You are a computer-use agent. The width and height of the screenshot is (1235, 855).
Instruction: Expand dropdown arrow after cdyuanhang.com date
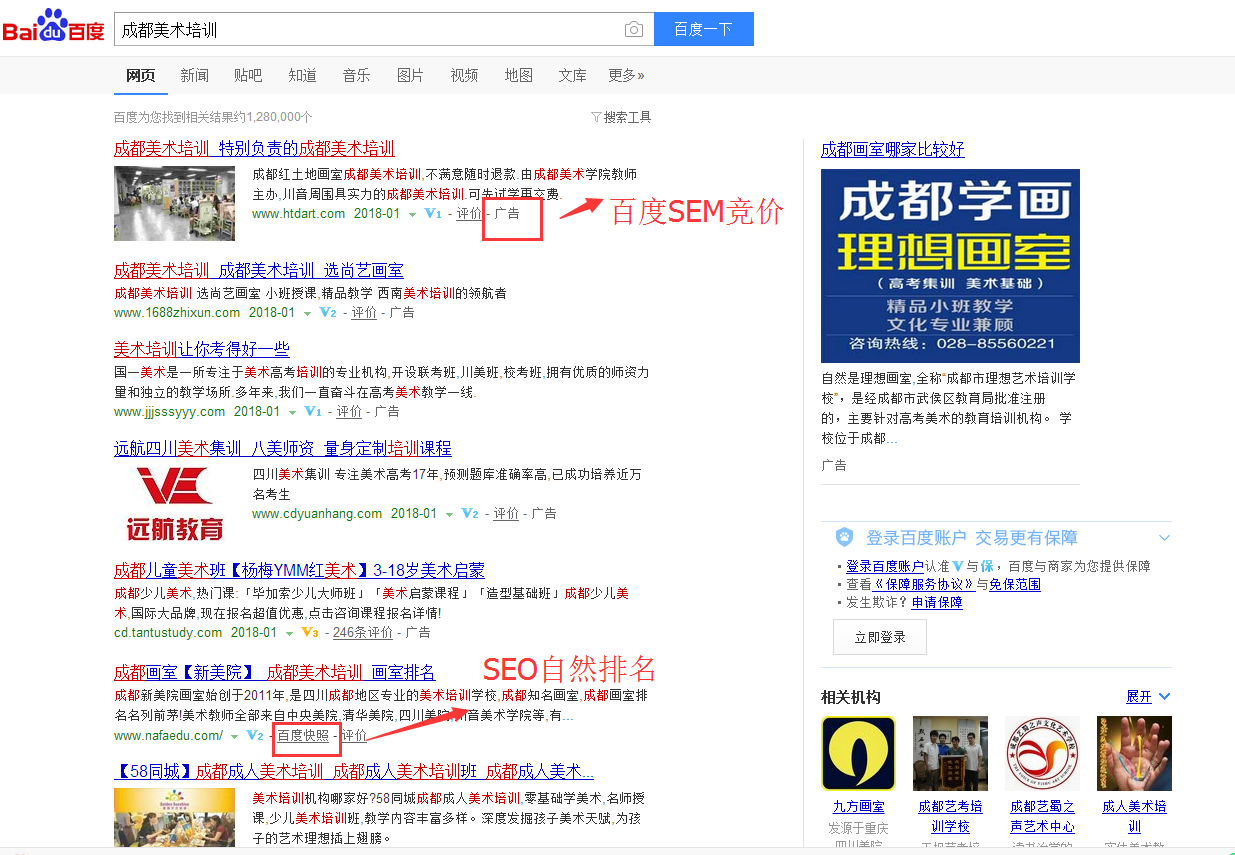(448, 515)
